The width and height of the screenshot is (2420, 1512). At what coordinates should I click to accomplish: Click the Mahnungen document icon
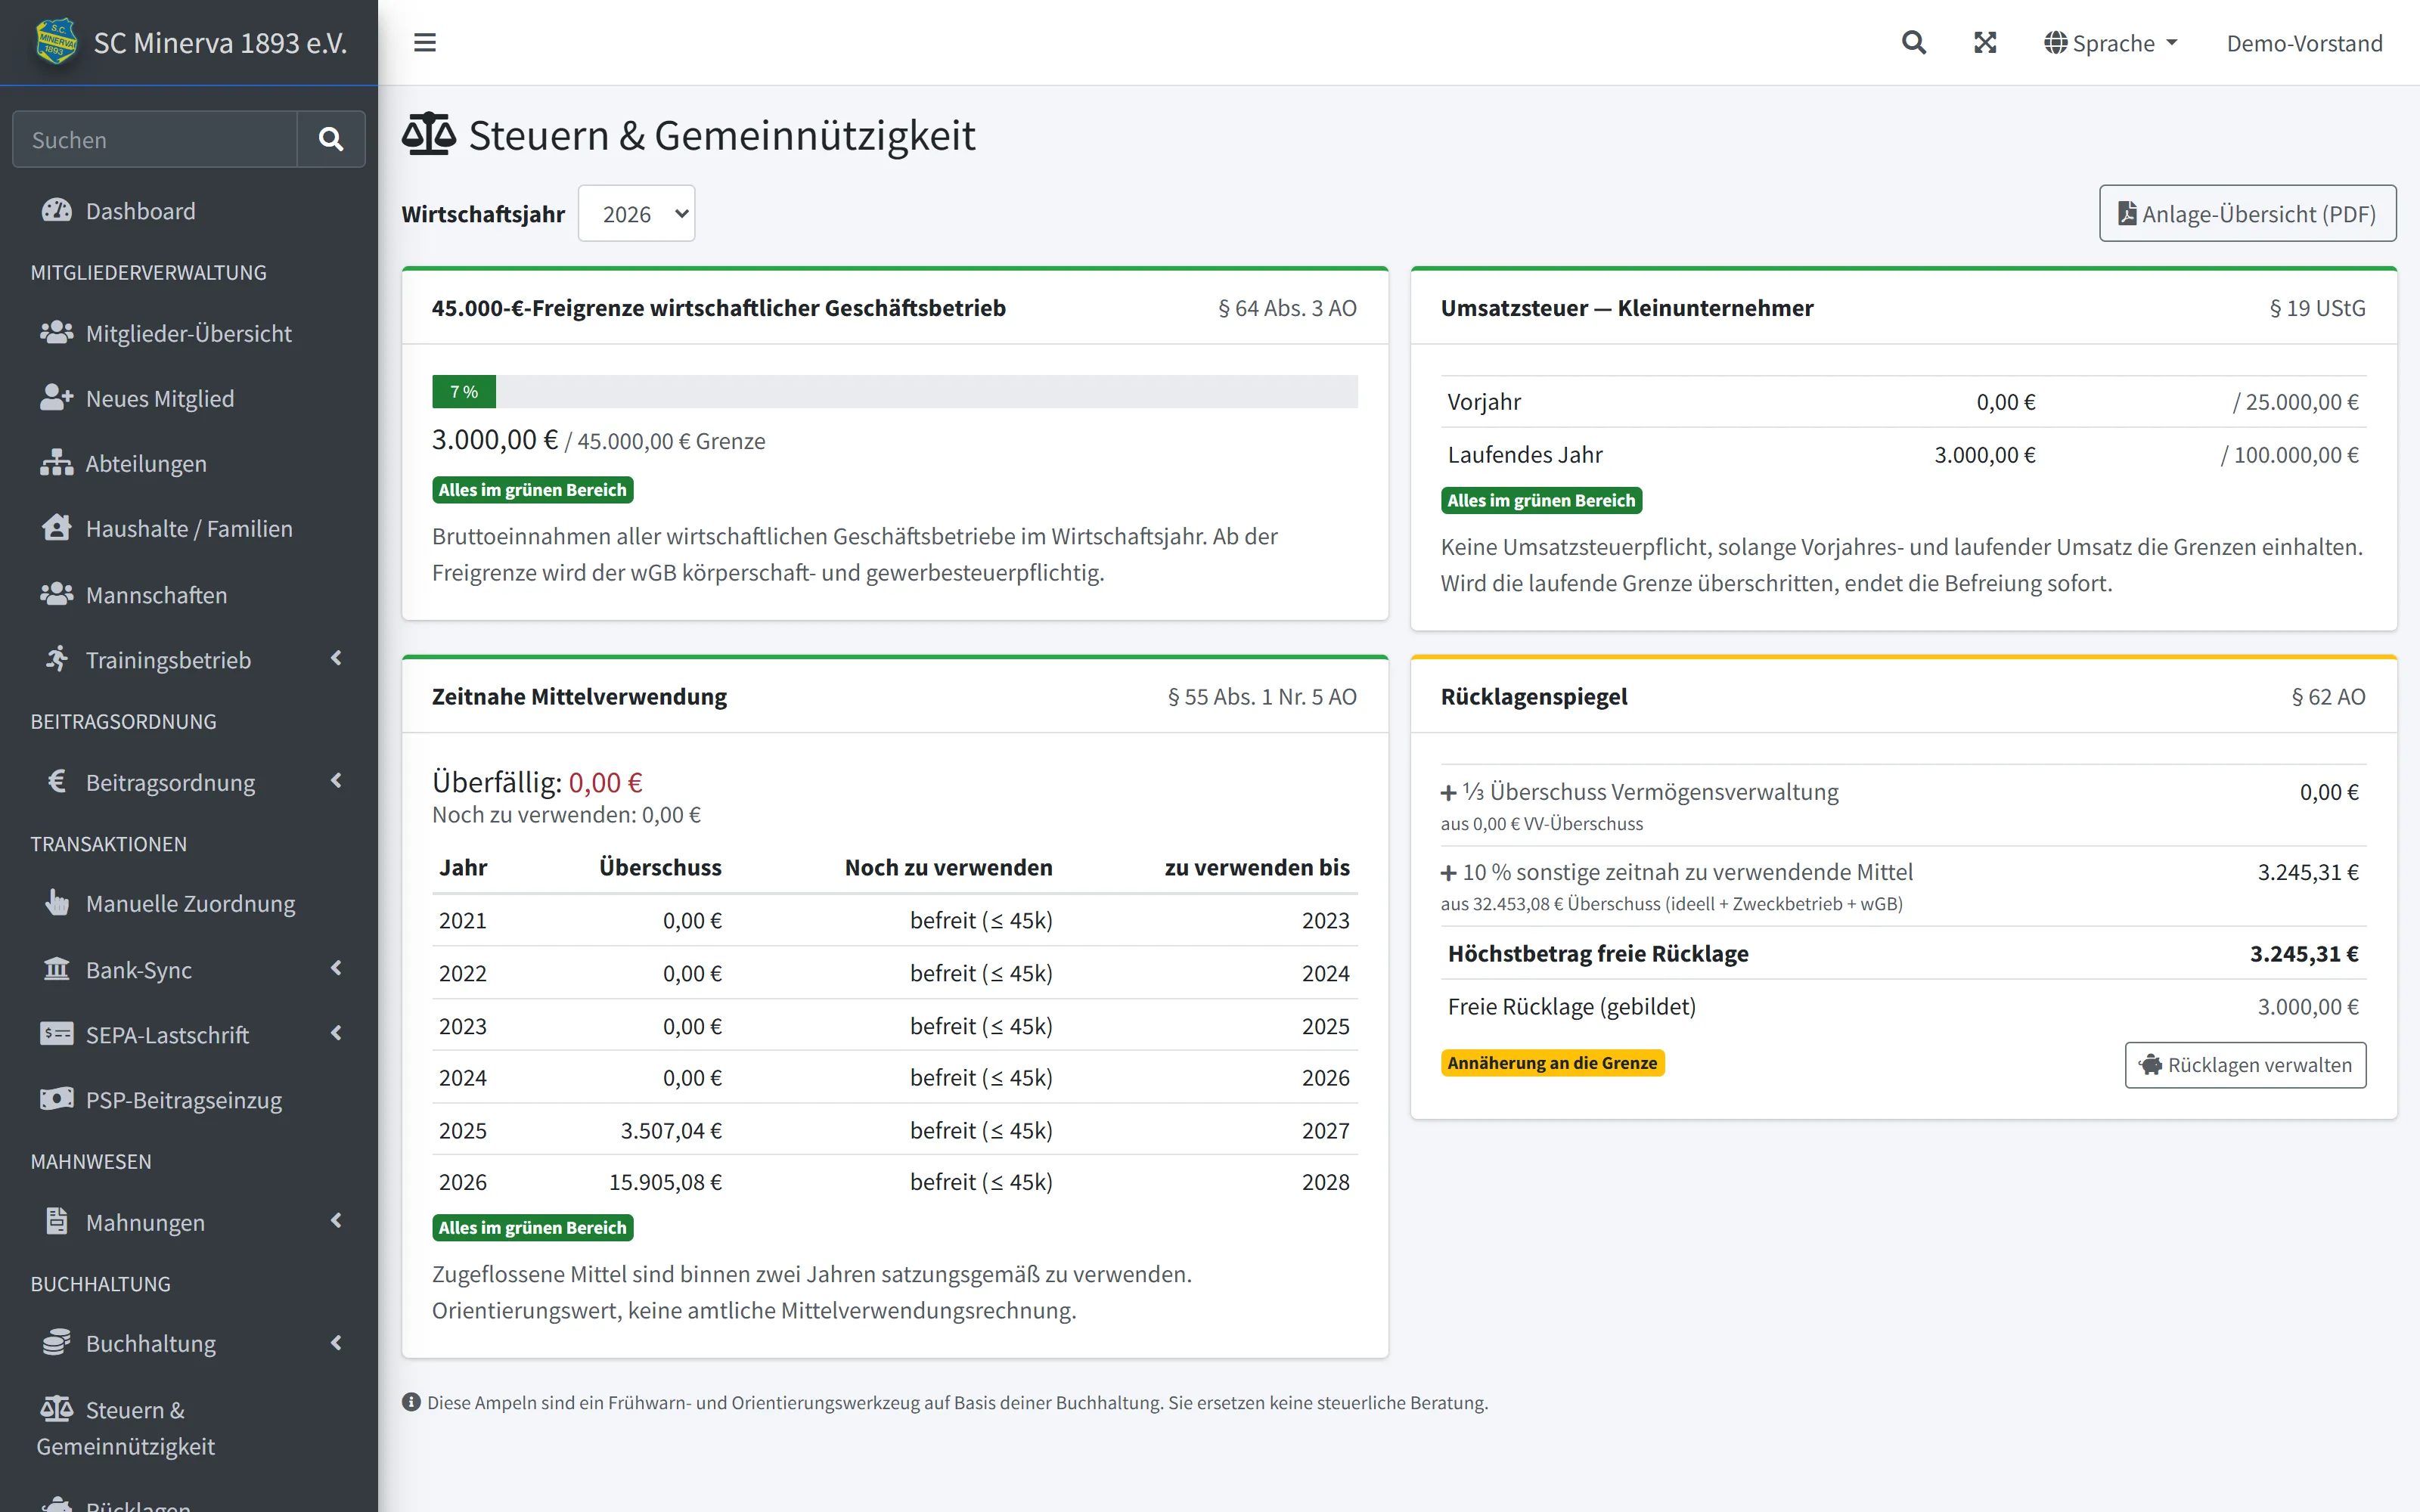point(57,1221)
